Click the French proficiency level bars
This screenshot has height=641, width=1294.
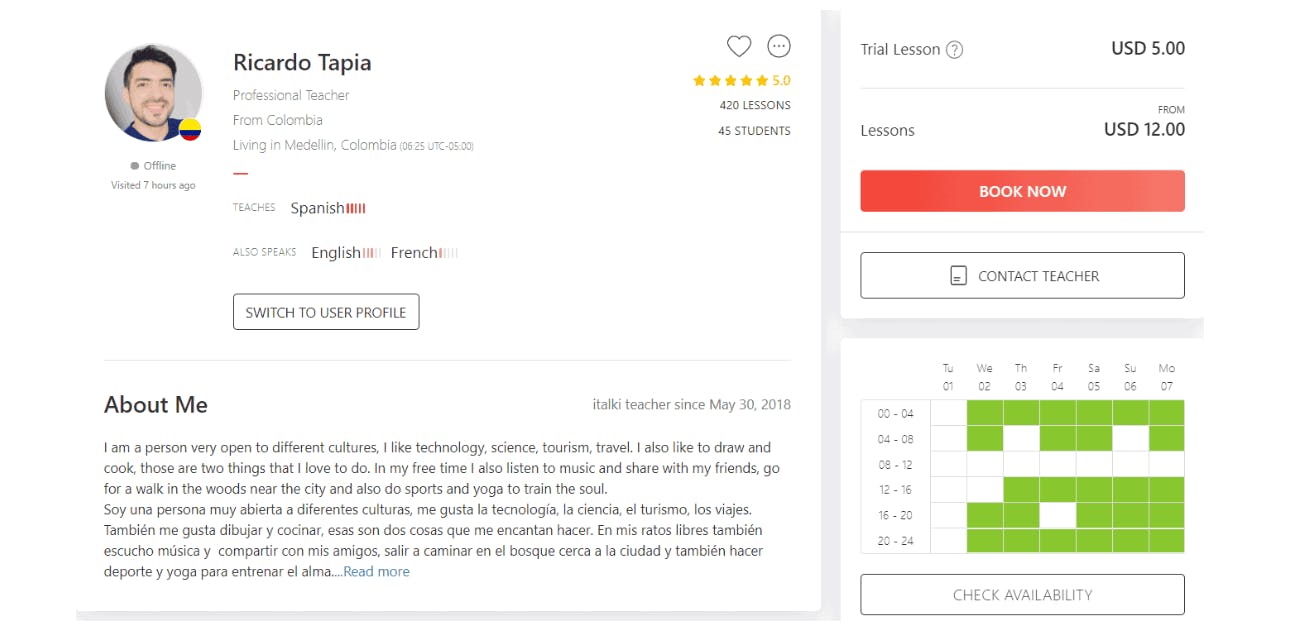click(449, 253)
